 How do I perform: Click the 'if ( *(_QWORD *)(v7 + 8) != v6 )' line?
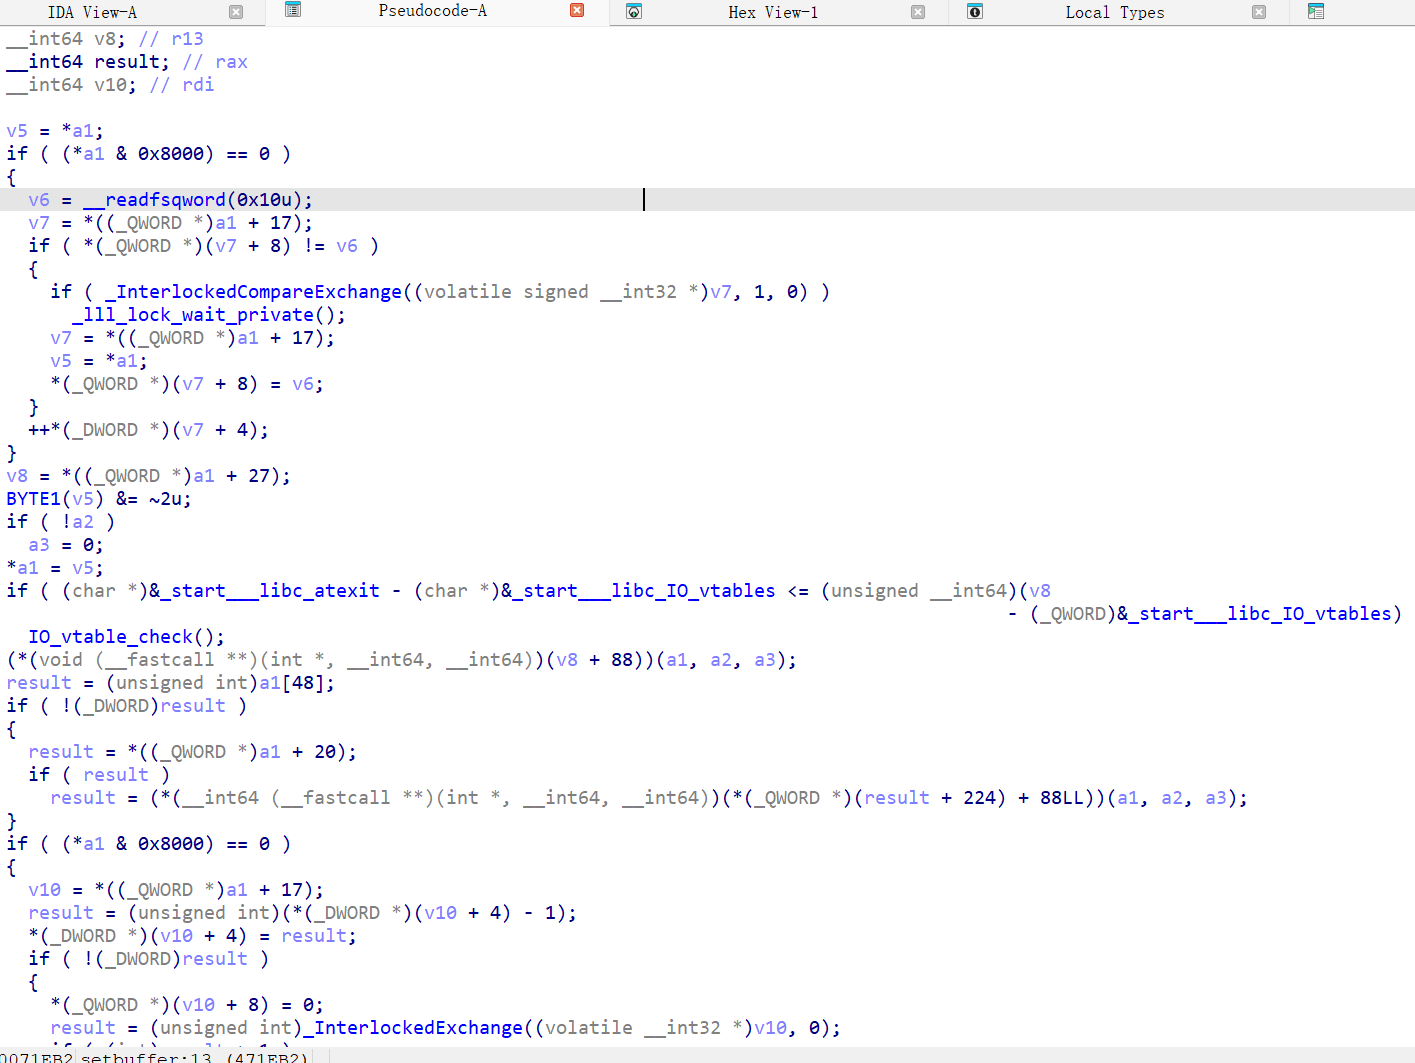(204, 246)
